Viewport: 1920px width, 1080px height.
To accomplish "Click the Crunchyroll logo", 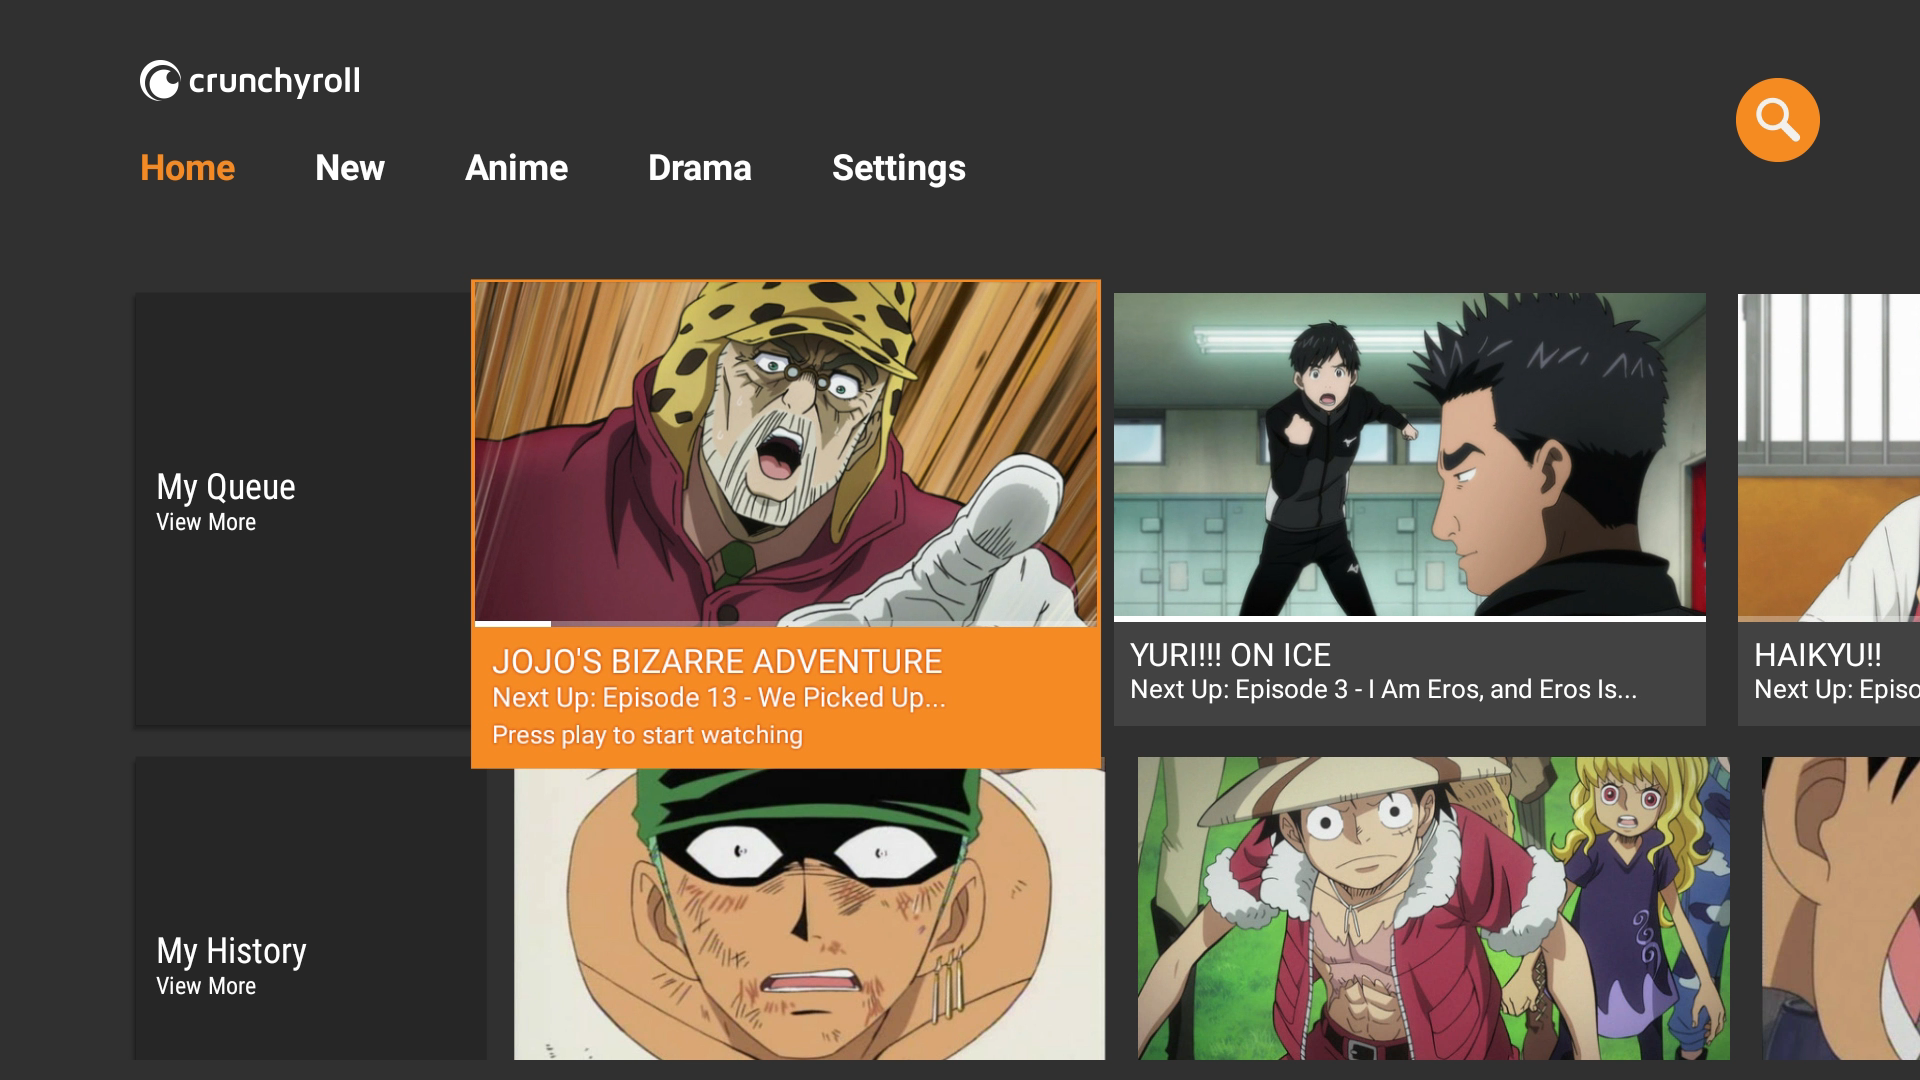I will 250,81.
